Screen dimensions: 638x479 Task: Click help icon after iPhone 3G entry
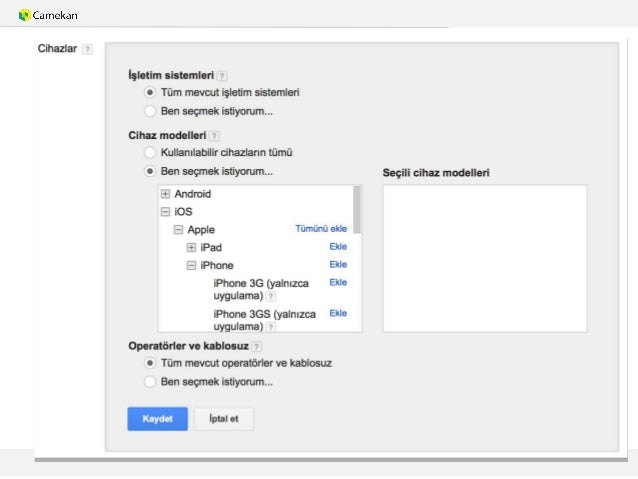271,296
